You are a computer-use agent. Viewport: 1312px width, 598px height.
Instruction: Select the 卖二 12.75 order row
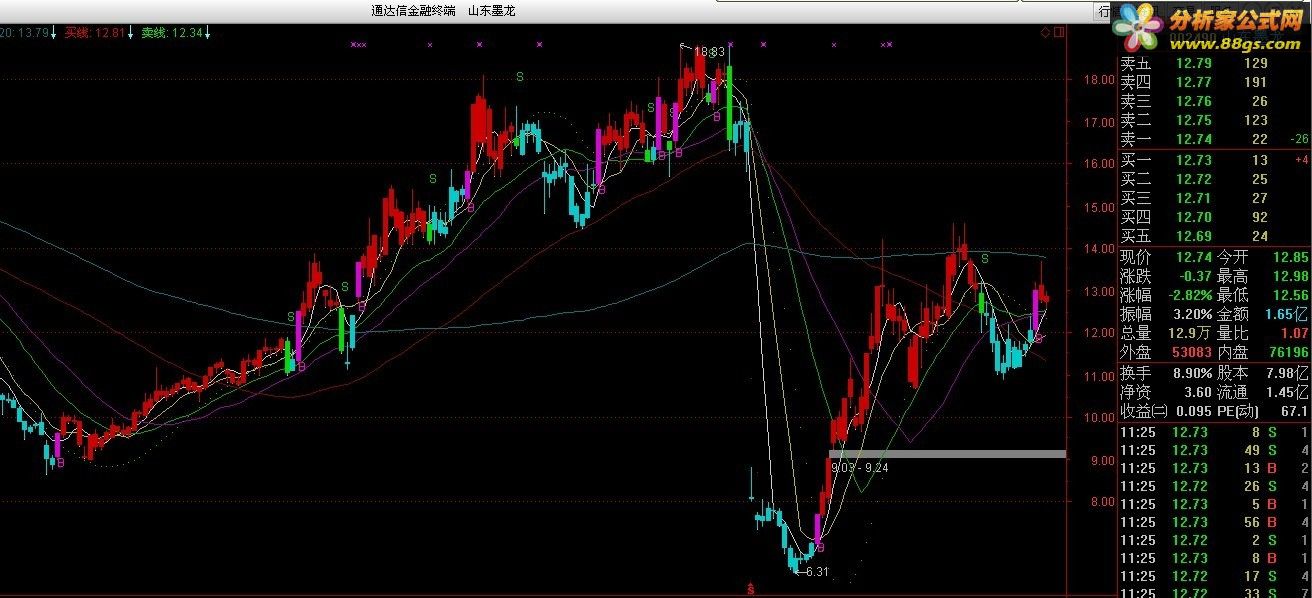click(1213, 120)
